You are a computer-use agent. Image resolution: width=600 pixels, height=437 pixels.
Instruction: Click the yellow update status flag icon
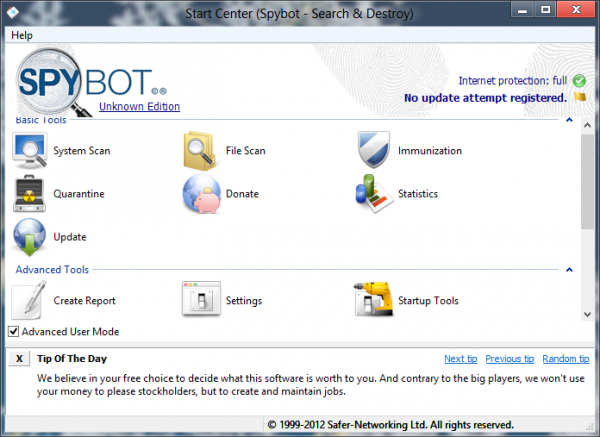pos(580,97)
